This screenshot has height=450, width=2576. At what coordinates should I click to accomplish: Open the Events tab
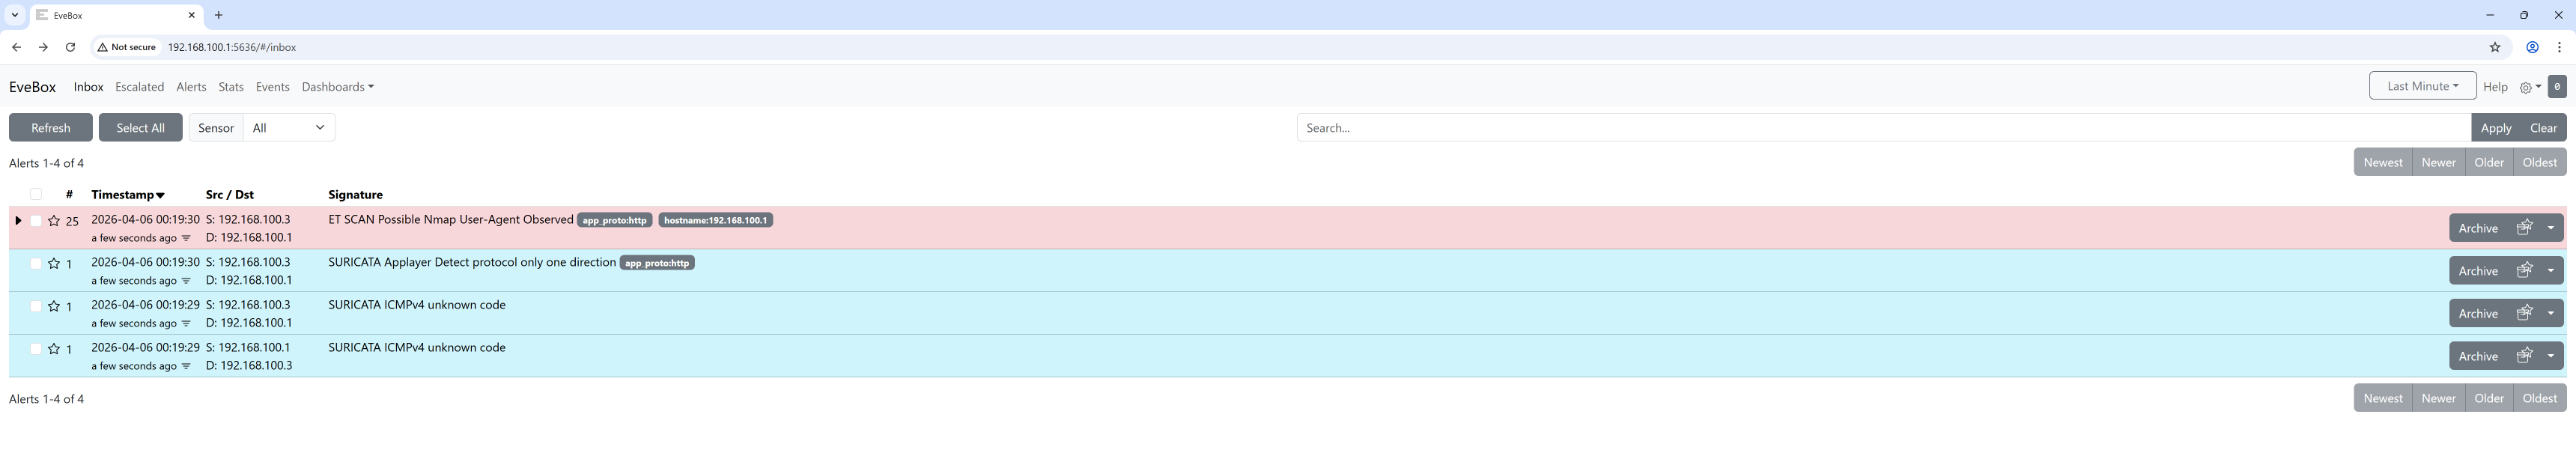[x=272, y=87]
